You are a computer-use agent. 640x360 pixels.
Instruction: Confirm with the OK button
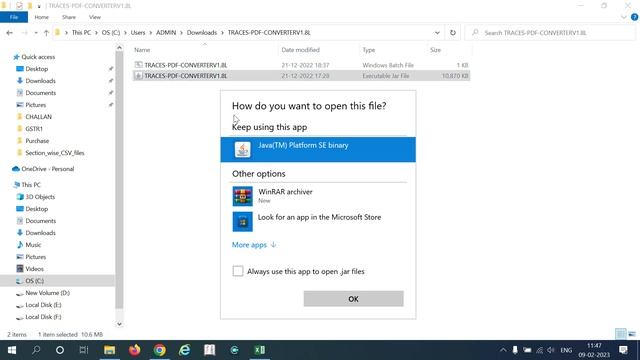click(x=353, y=299)
